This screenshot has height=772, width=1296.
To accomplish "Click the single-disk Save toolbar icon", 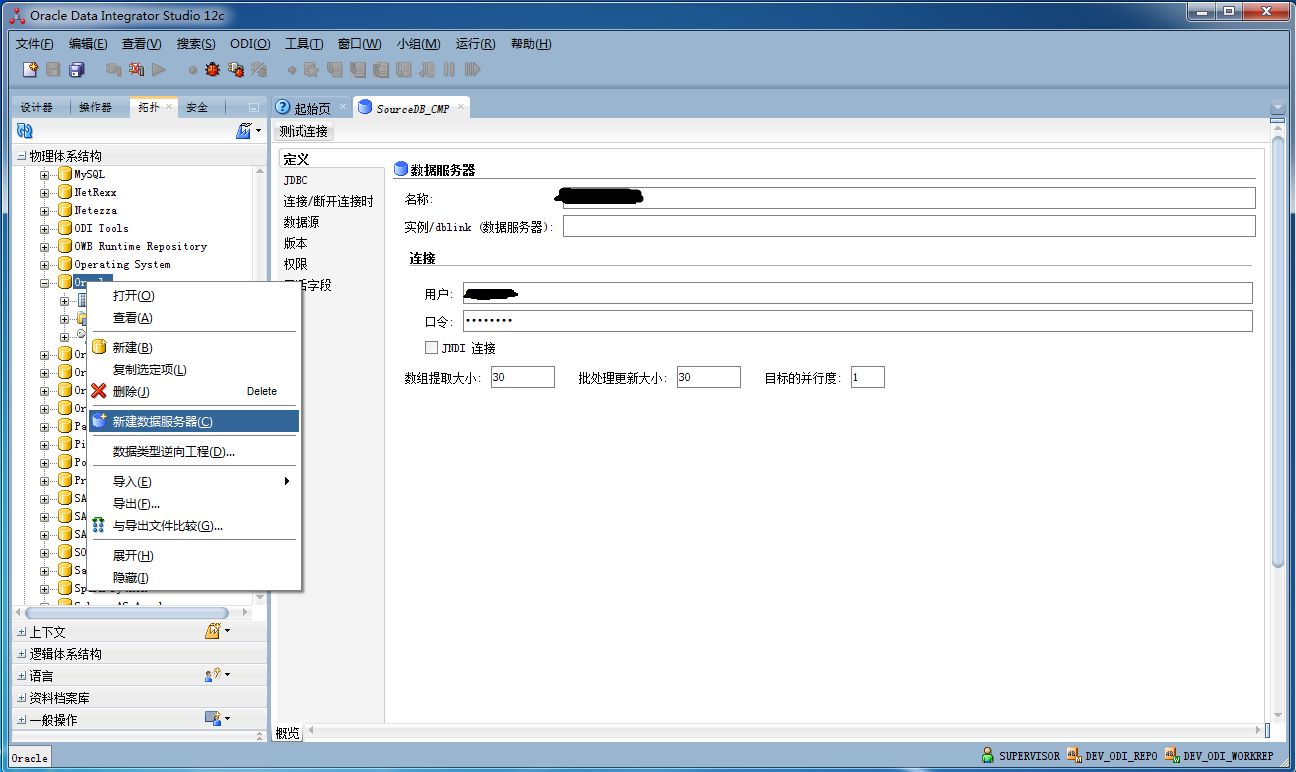I will coord(53,70).
